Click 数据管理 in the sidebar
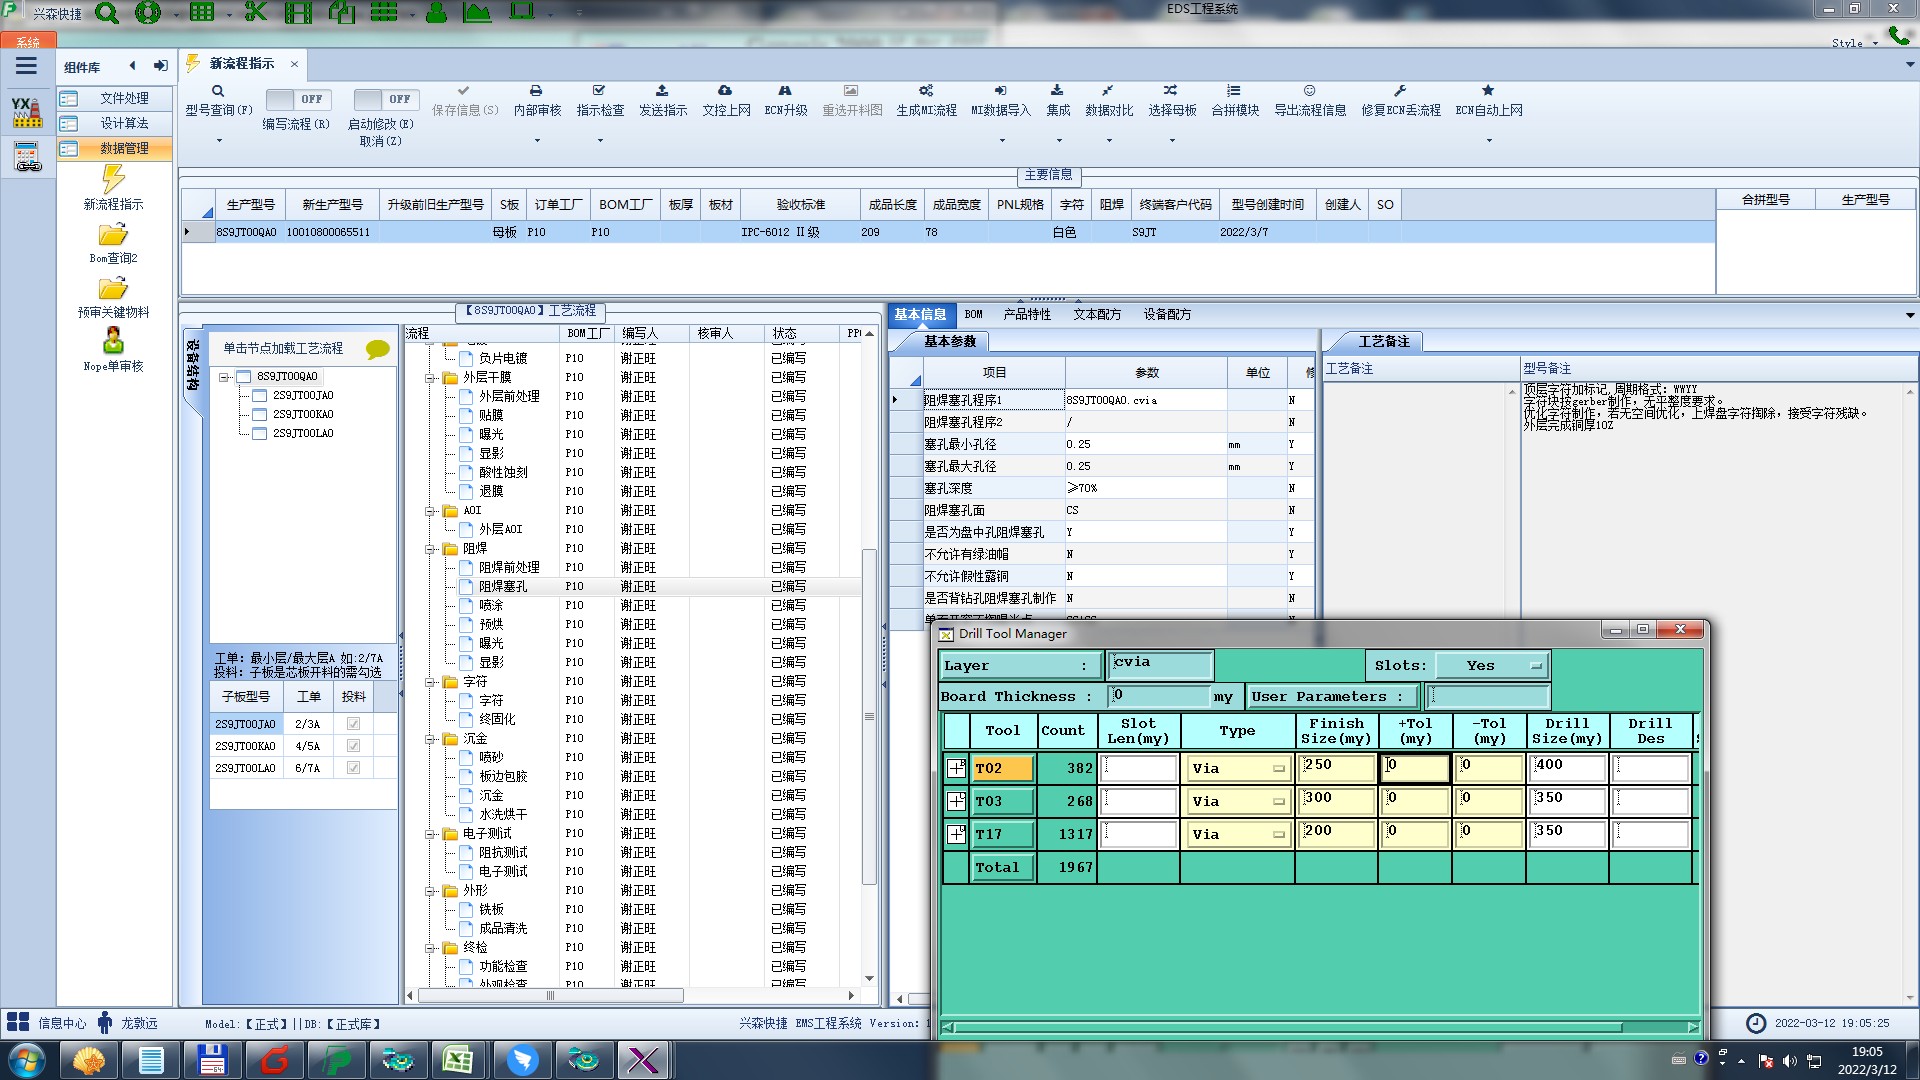This screenshot has height=1080, width=1920. coord(124,148)
